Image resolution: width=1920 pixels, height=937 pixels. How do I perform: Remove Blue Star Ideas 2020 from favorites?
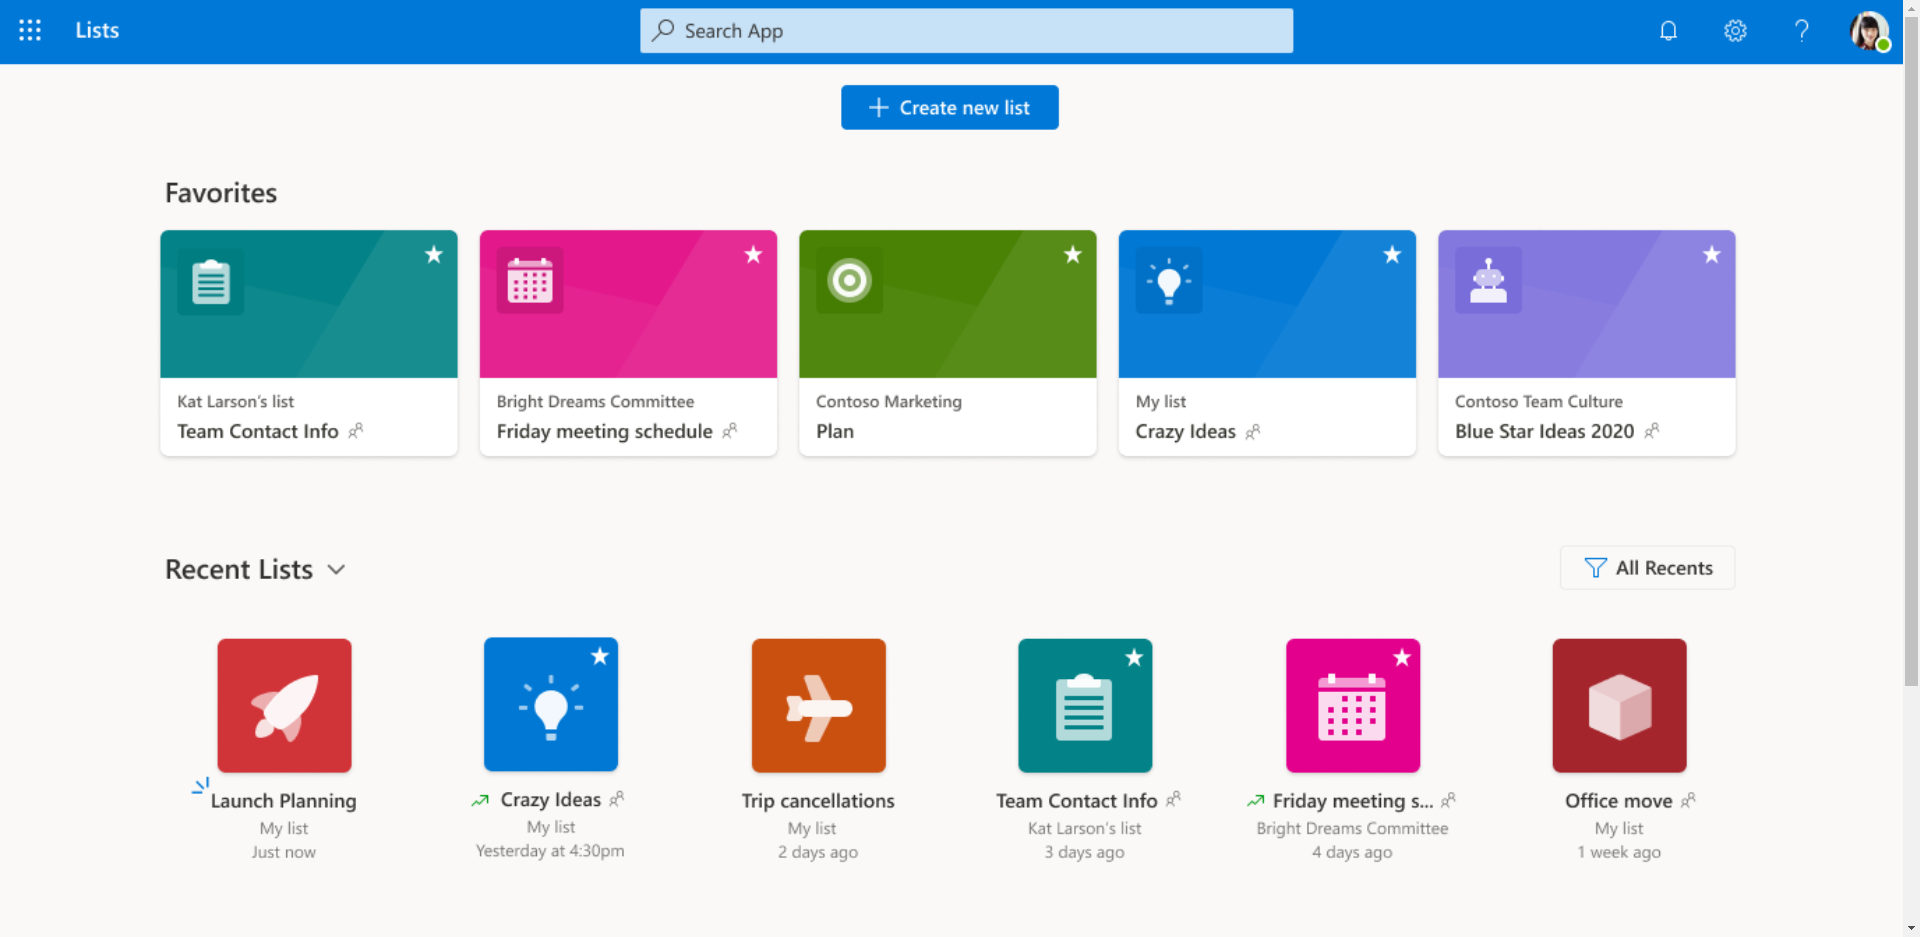coord(1711,255)
